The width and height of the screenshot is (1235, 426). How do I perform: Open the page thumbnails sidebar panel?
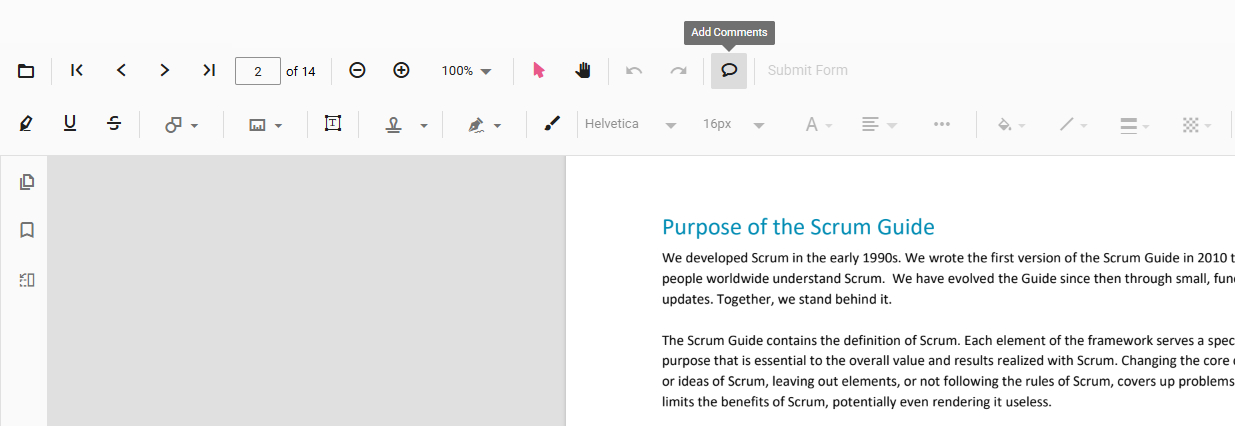pyautogui.click(x=27, y=182)
